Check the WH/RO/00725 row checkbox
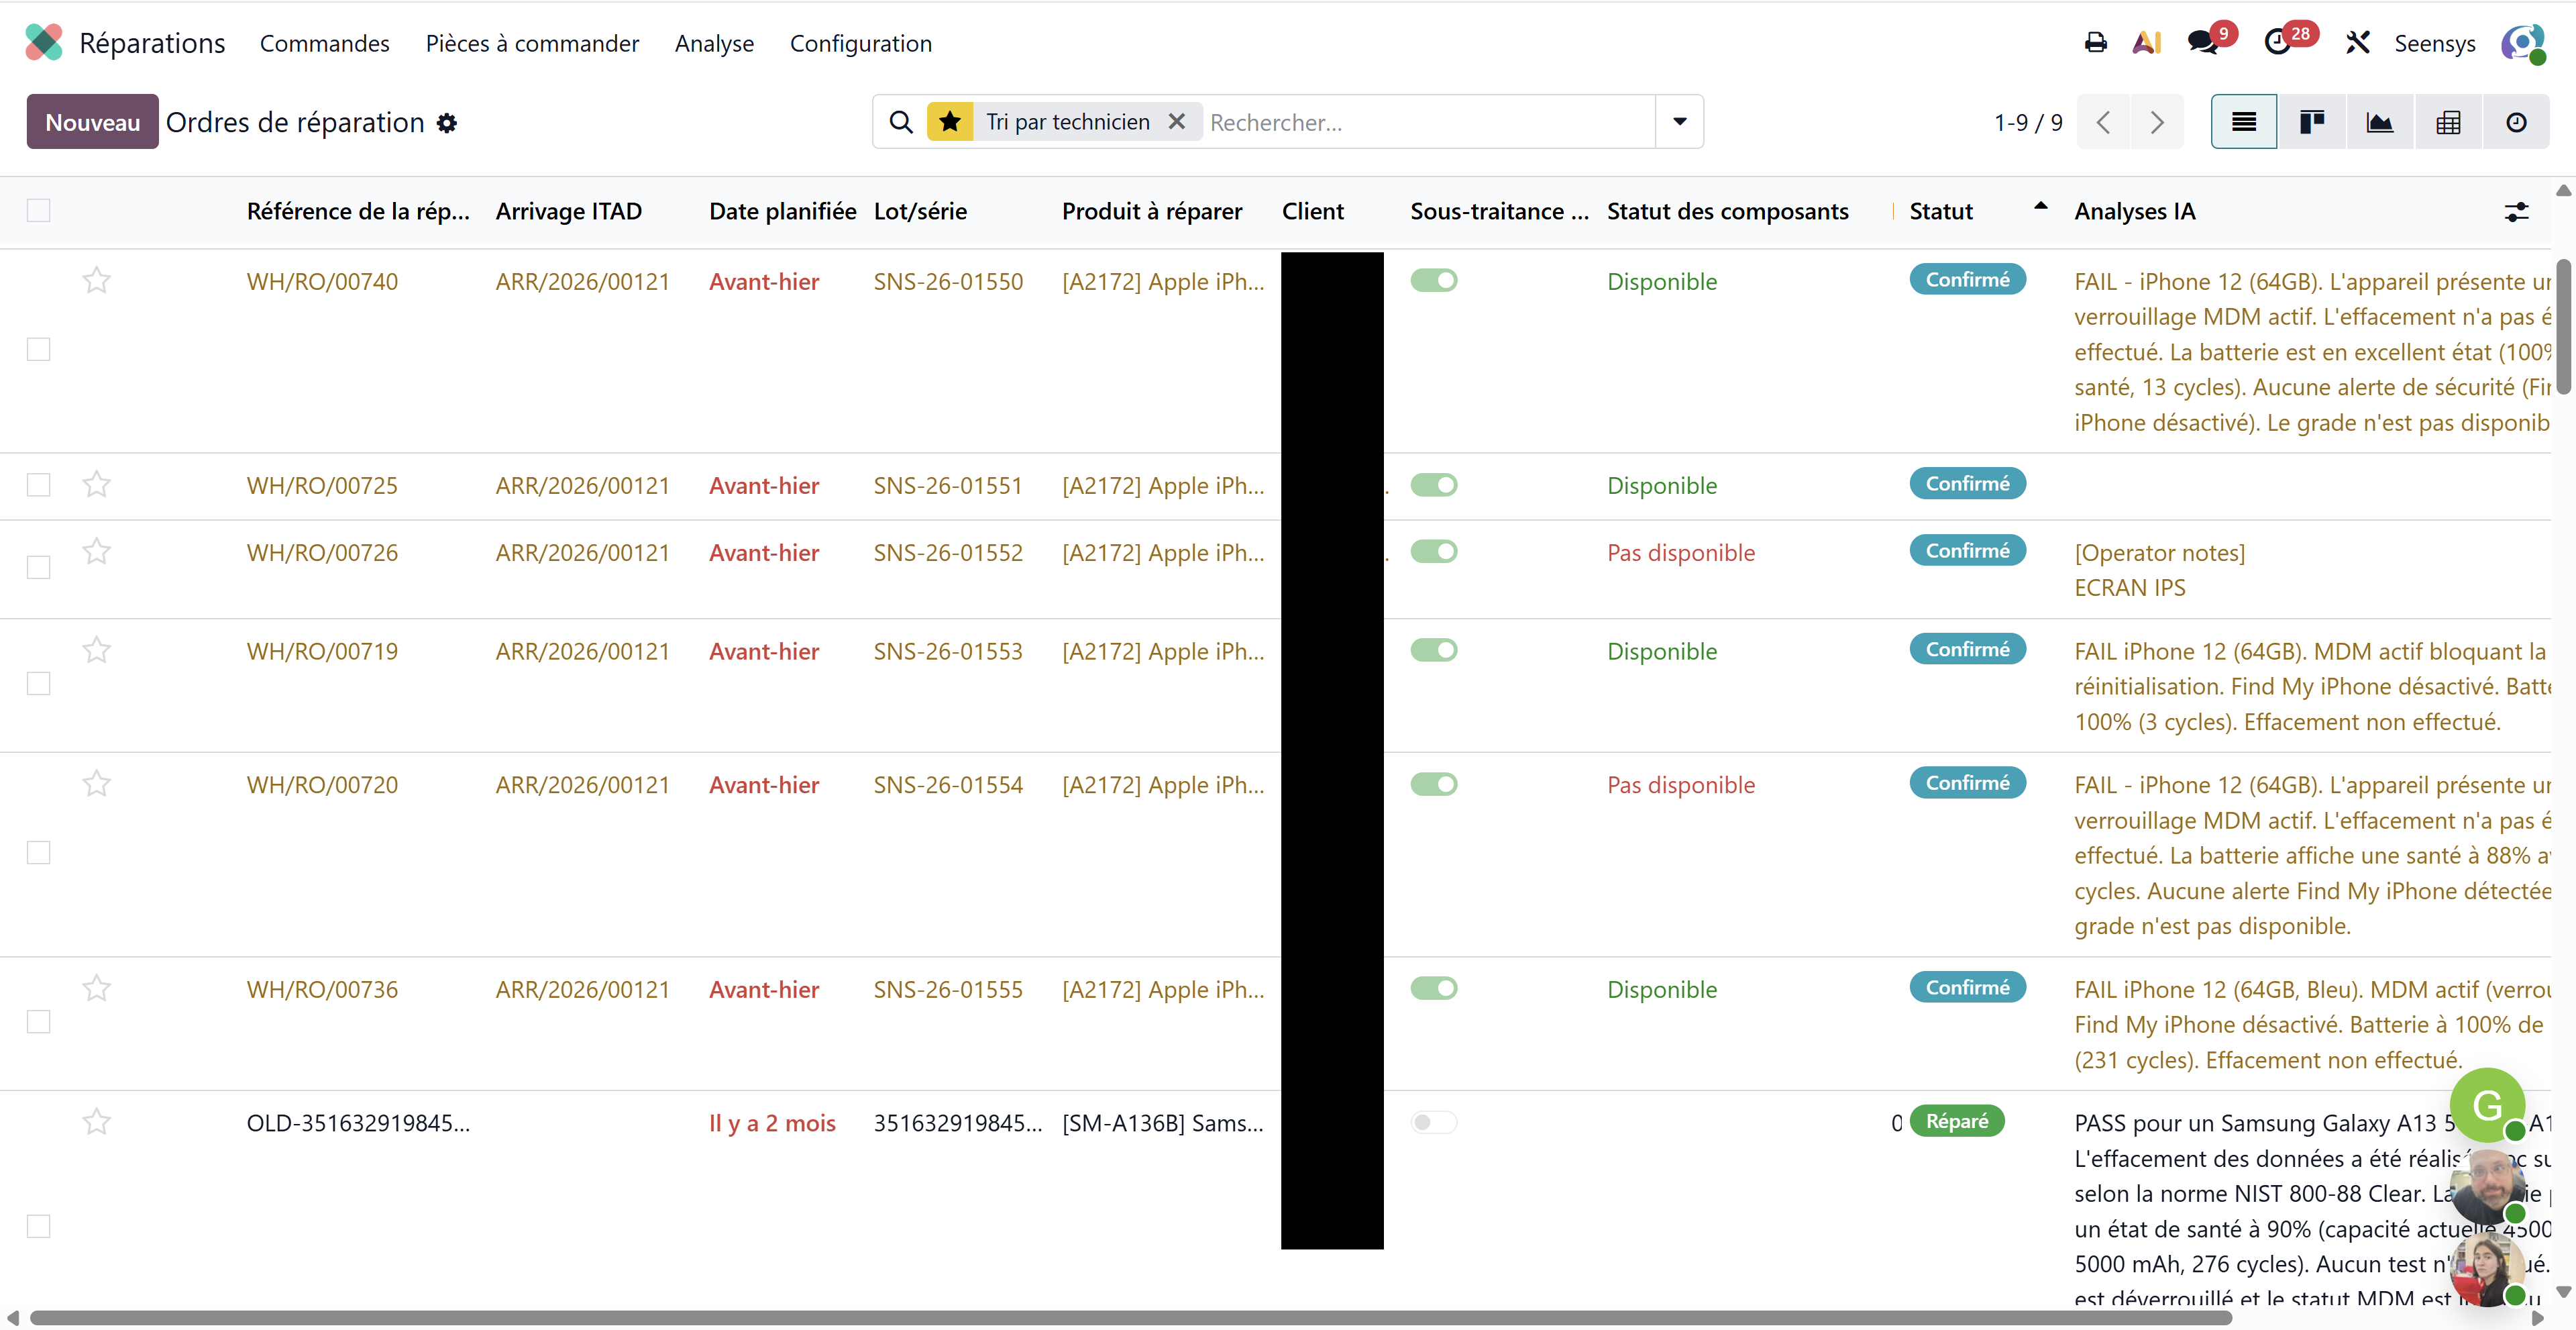The width and height of the screenshot is (2576, 1330). tap(38, 485)
